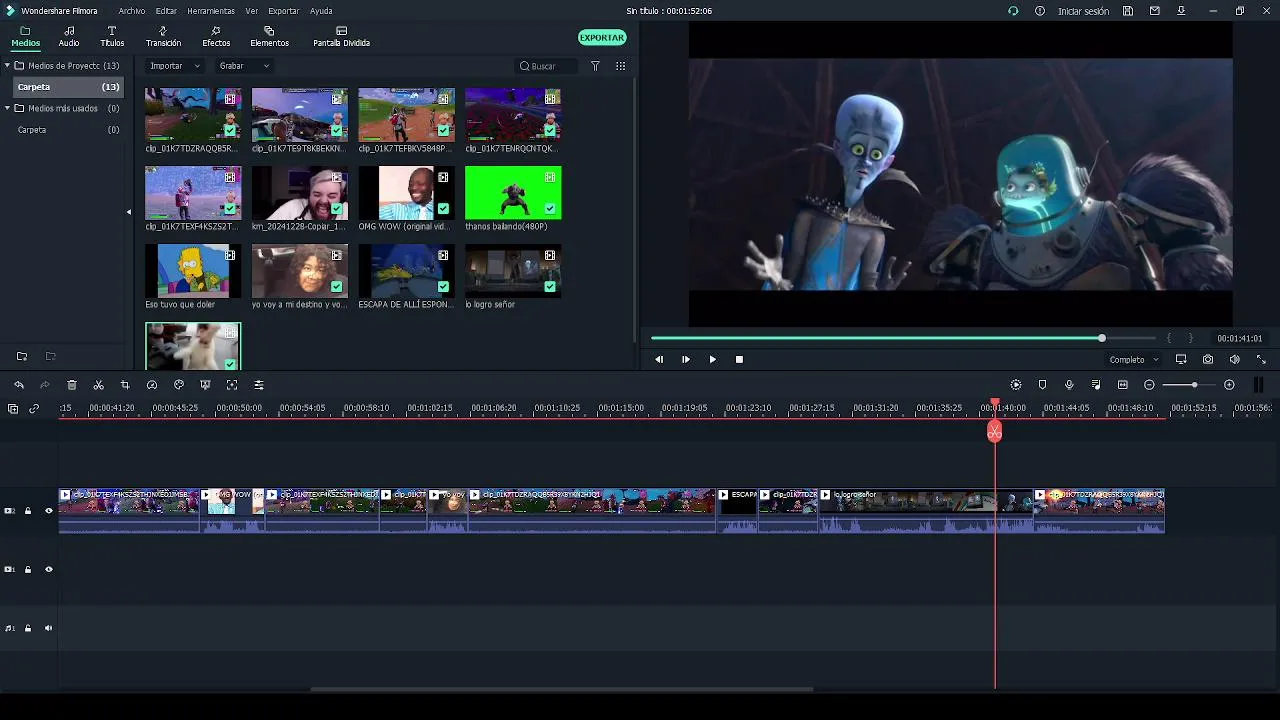Split clip with the scissors icon
The width and height of the screenshot is (1280, 720).
point(98,385)
